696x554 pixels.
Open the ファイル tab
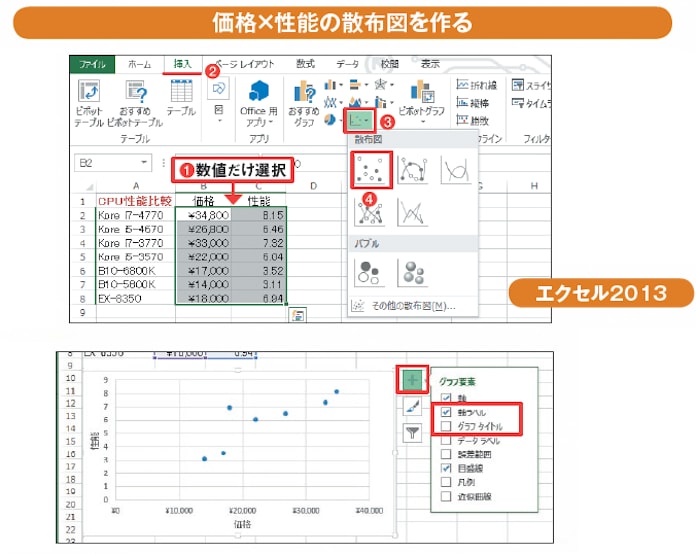pos(92,64)
